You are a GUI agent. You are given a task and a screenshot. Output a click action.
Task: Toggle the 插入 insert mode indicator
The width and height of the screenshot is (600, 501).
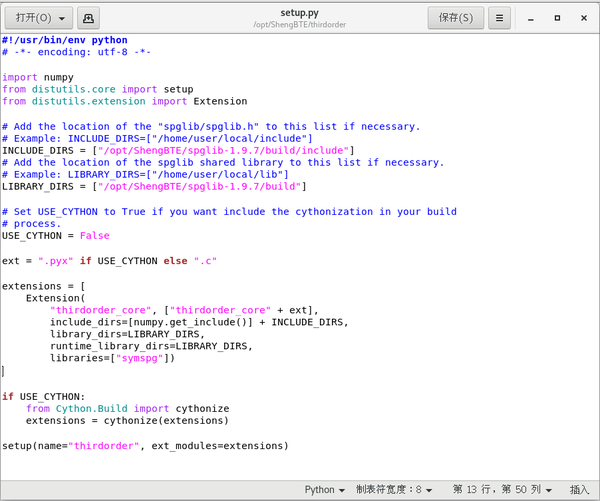point(579,490)
